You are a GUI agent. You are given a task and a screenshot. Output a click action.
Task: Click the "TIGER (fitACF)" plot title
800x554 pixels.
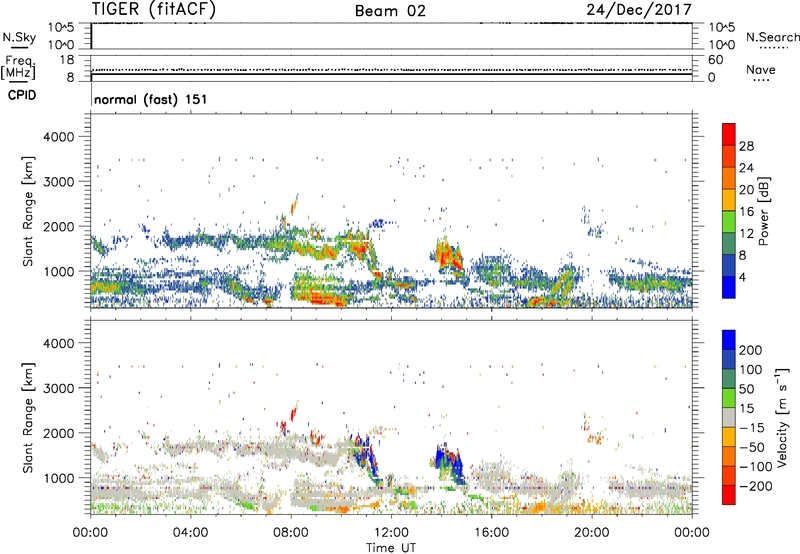(154, 9)
